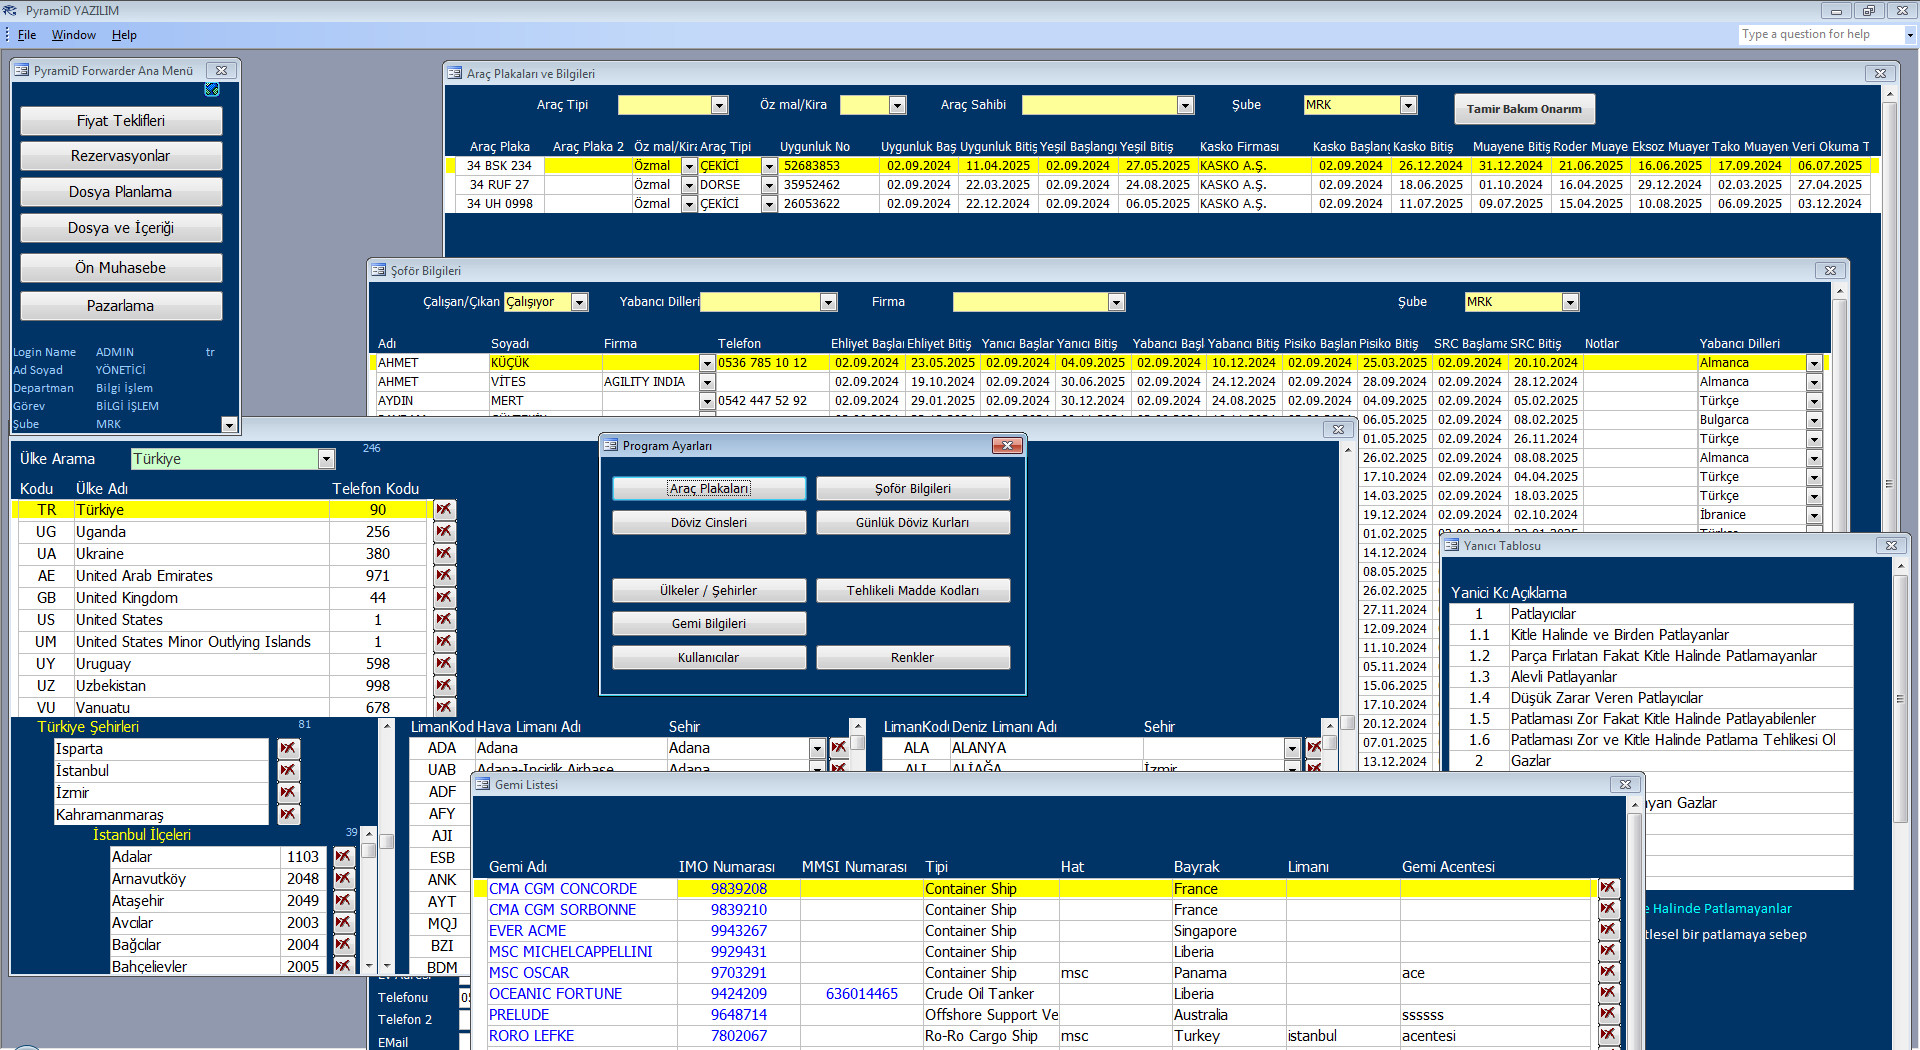
Task: Select OCEANIC FORTUNE ship name
Action: click(555, 994)
